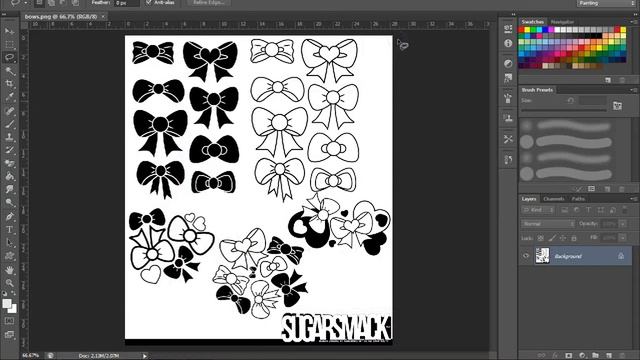Screen dimensions: 640x360
Task: Select the Healing Brush tool
Action: pyautogui.click(x=9, y=111)
